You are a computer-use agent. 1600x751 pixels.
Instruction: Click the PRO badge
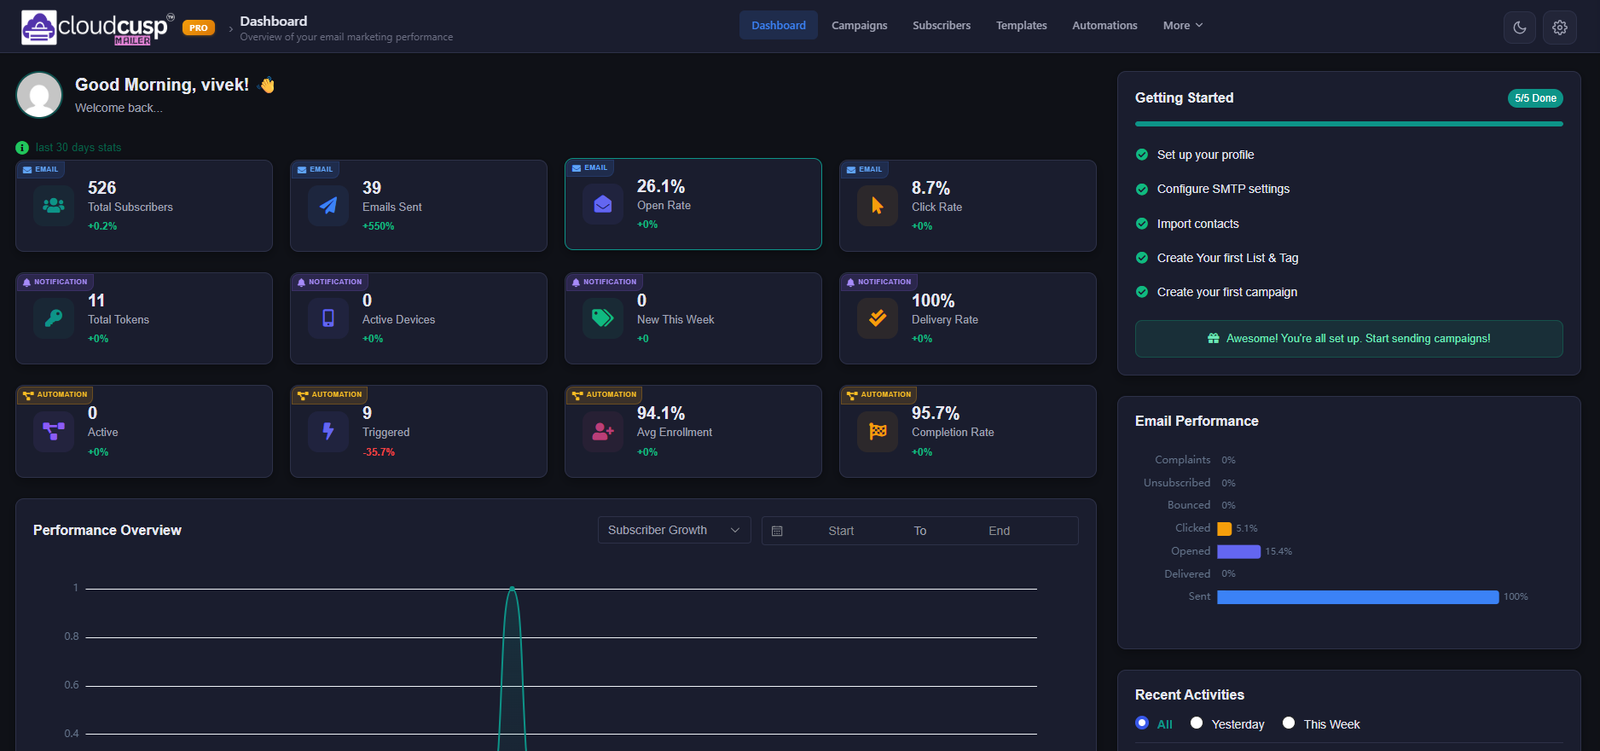198,28
